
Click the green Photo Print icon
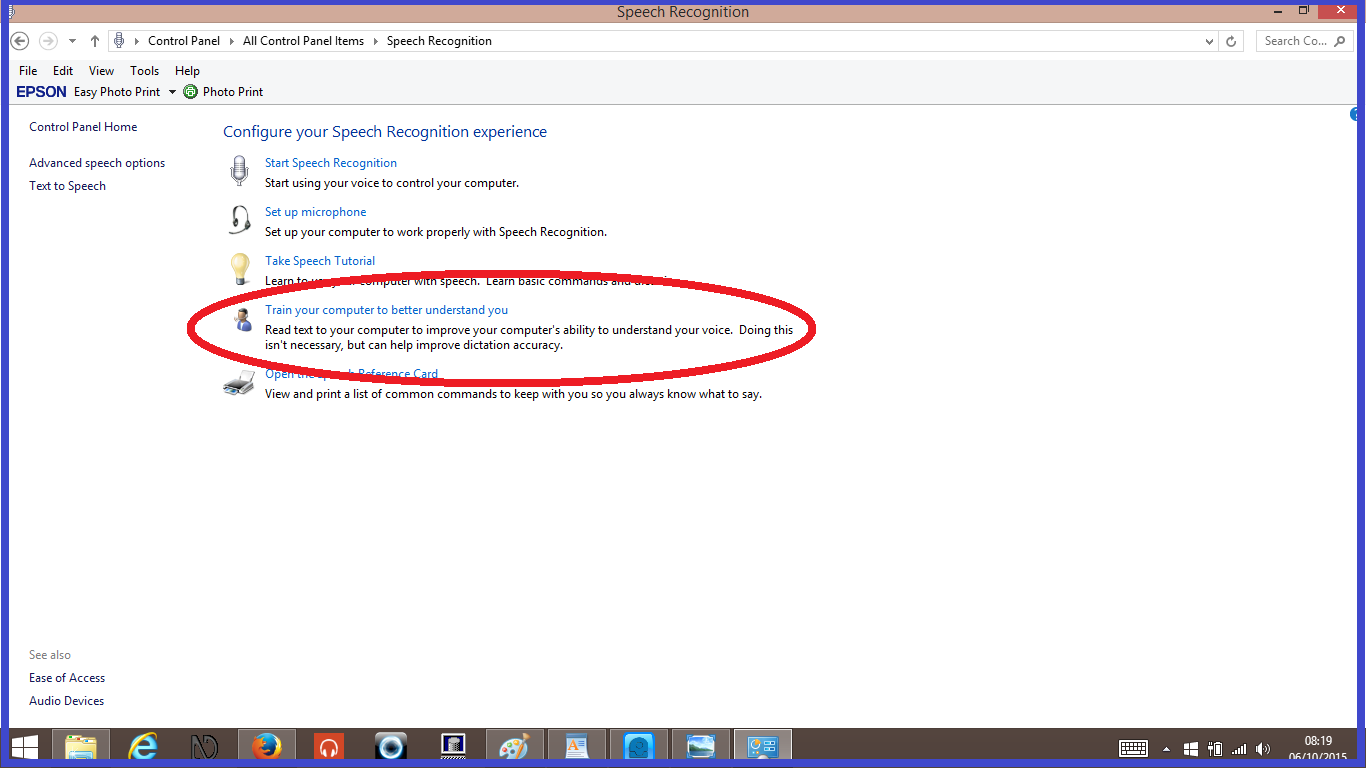pyautogui.click(x=191, y=92)
